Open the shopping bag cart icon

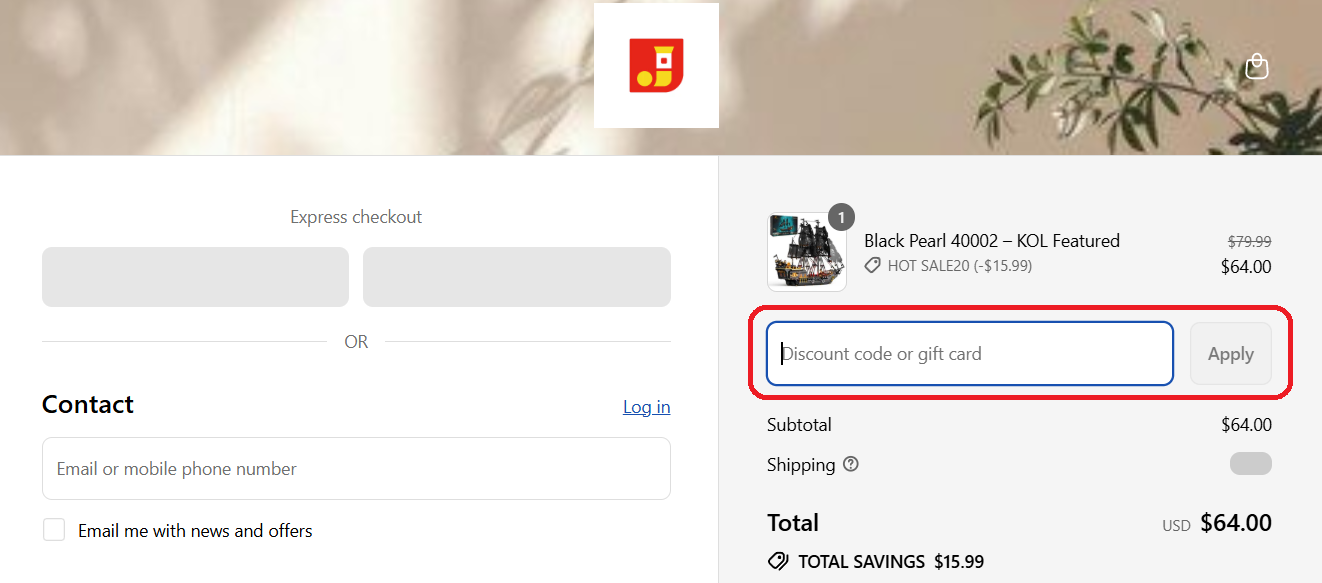coord(1256,67)
